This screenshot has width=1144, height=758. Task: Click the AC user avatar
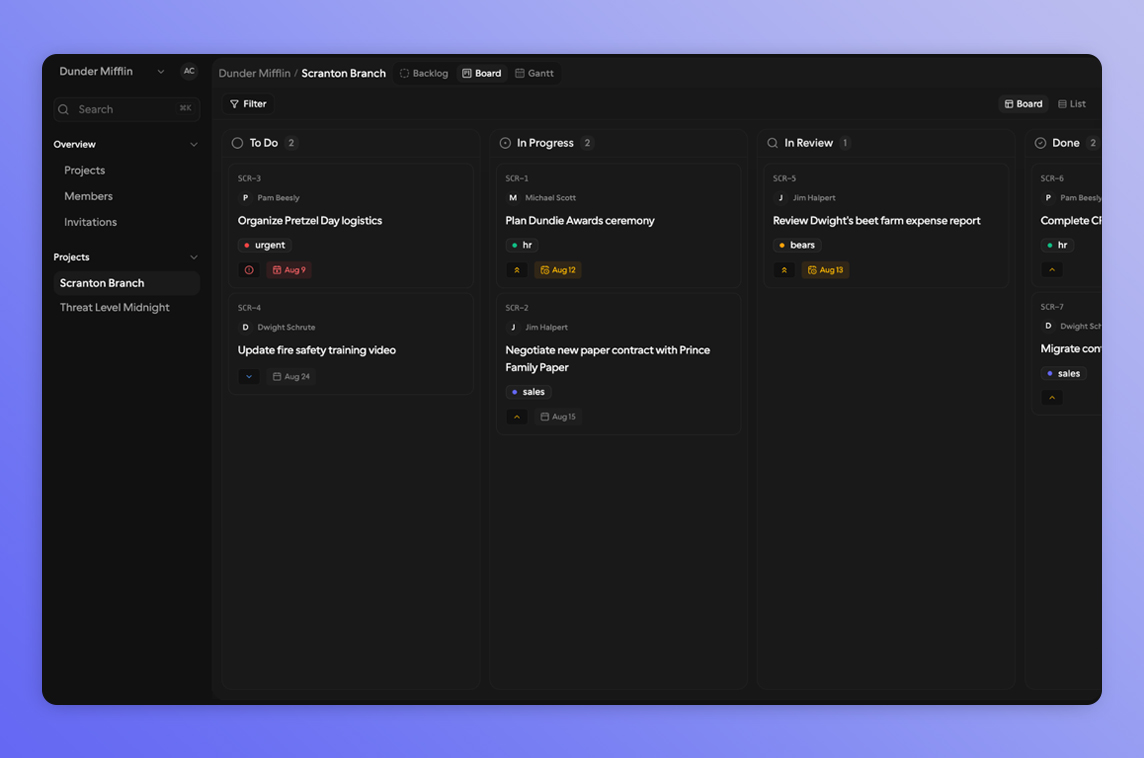[189, 71]
